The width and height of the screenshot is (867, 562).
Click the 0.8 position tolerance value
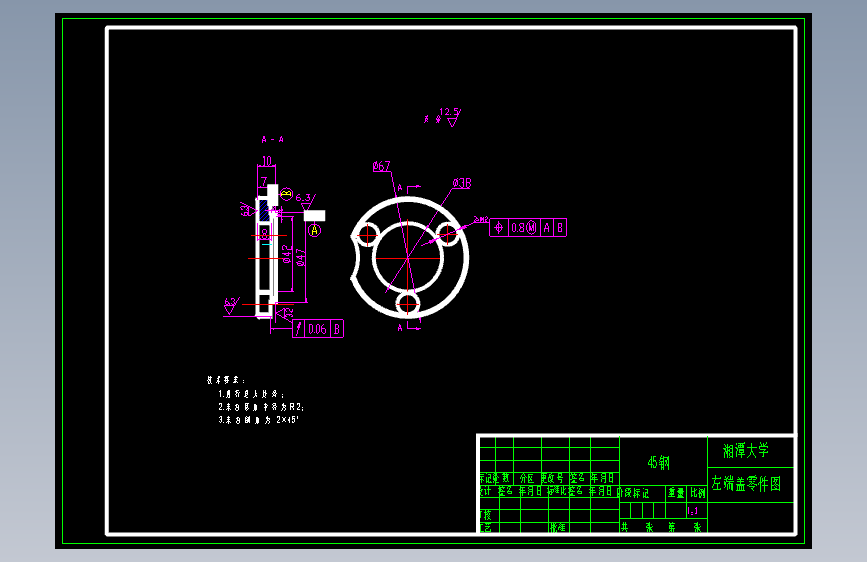[518, 228]
